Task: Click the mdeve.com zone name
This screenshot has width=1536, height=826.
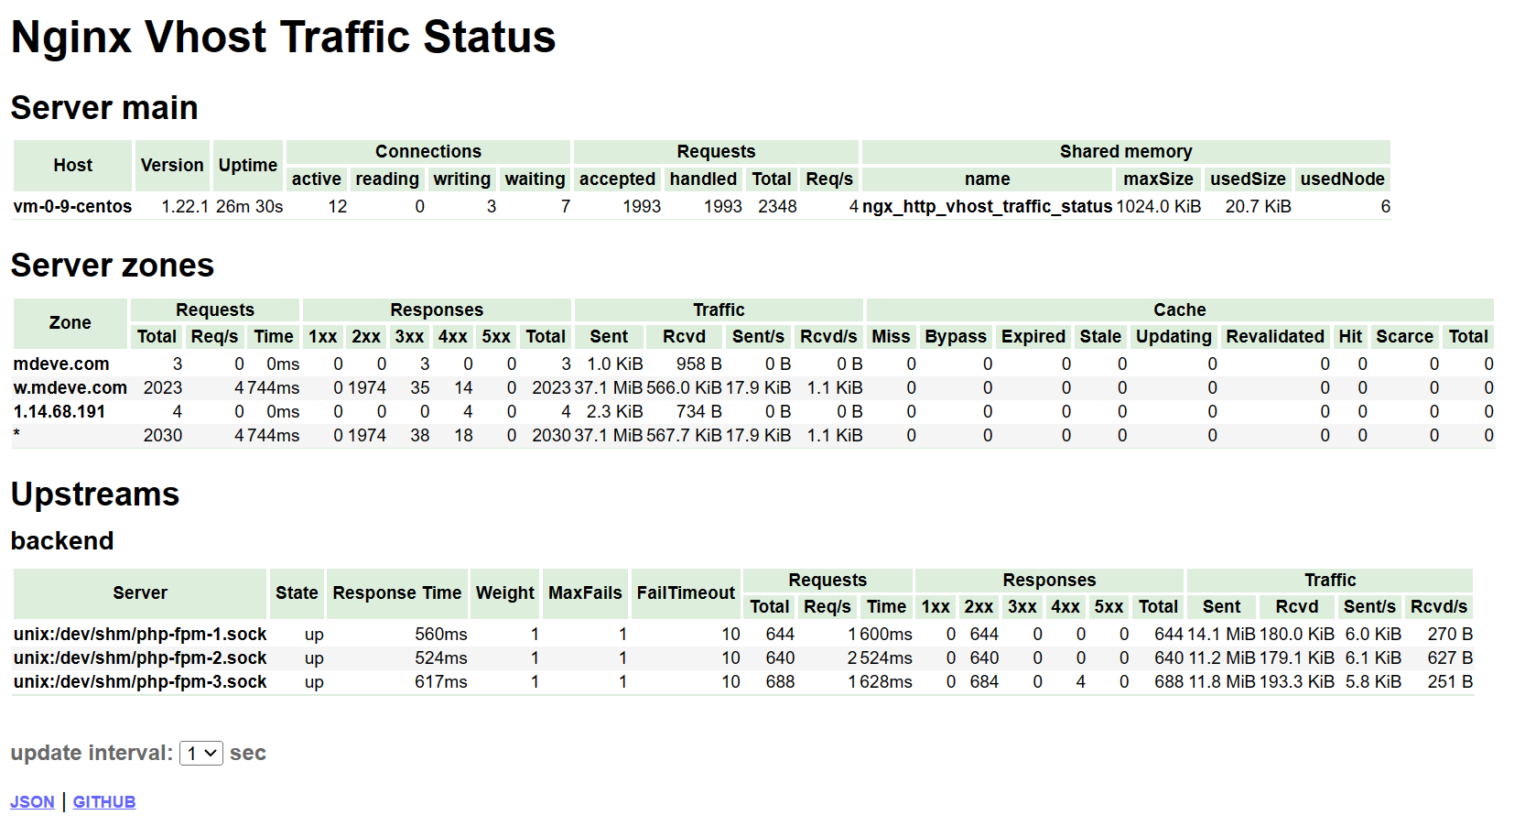Action: click(61, 364)
